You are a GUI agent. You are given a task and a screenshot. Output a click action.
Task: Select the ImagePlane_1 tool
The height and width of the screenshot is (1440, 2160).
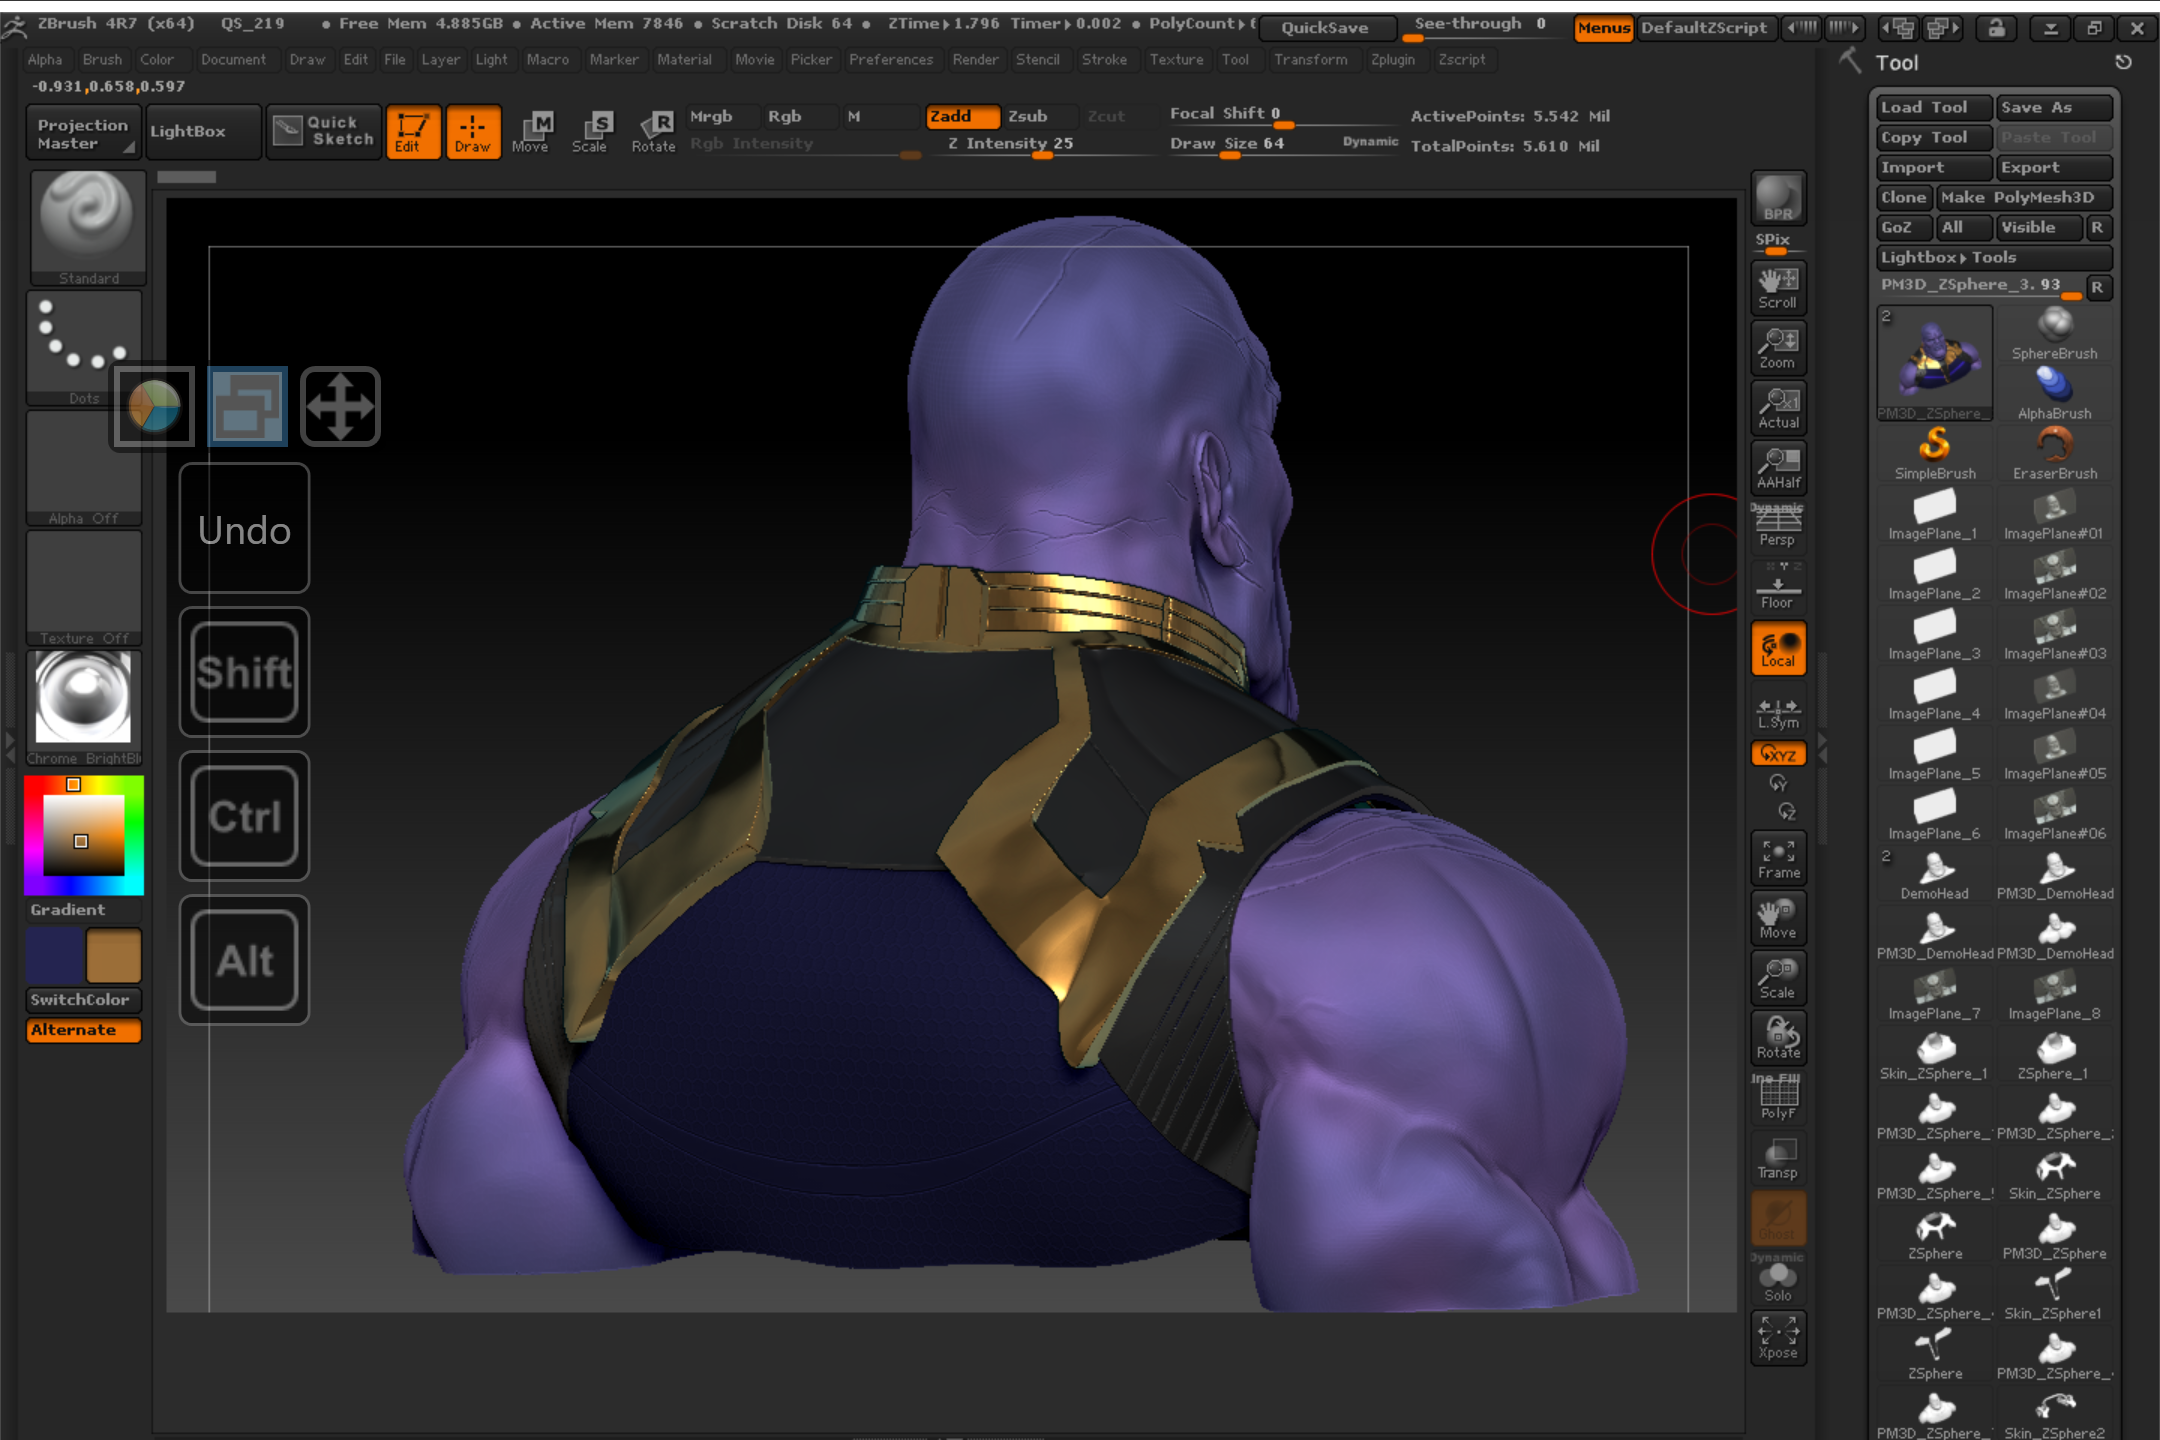tap(1935, 514)
